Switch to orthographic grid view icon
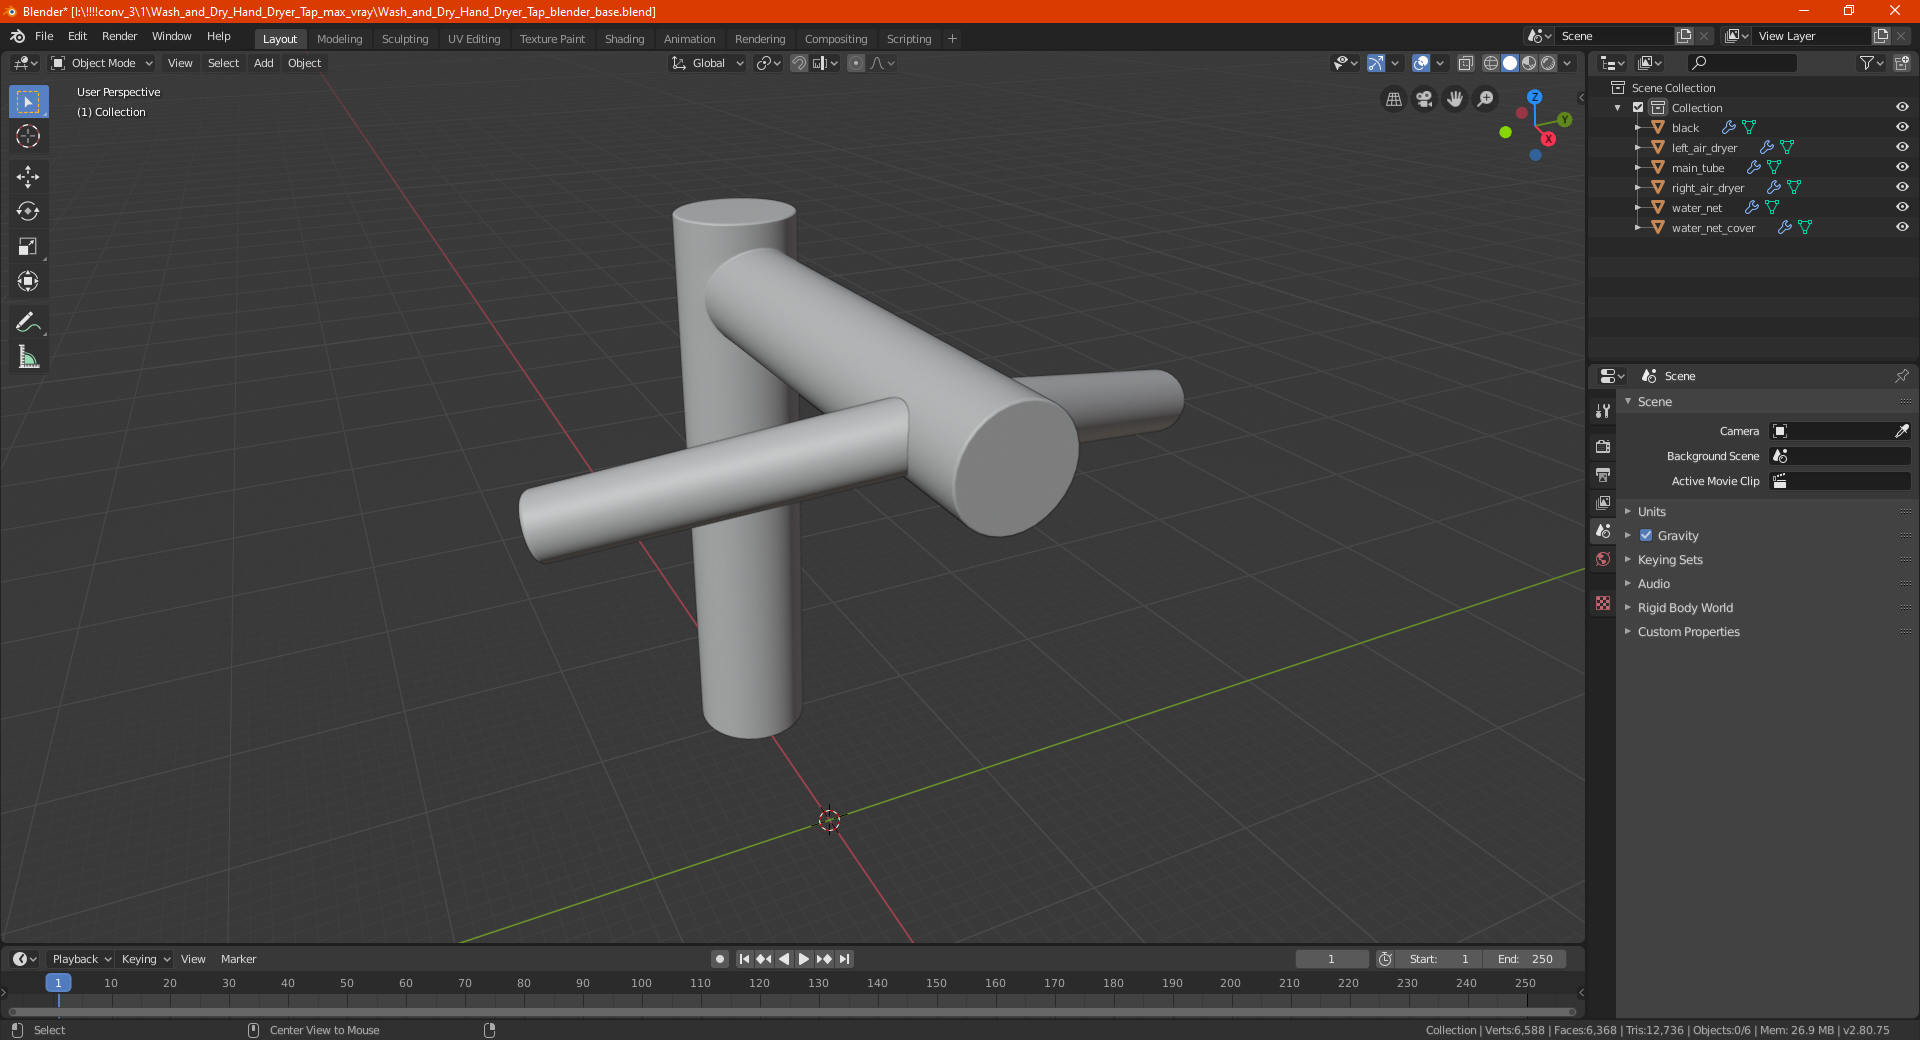 [x=1393, y=99]
